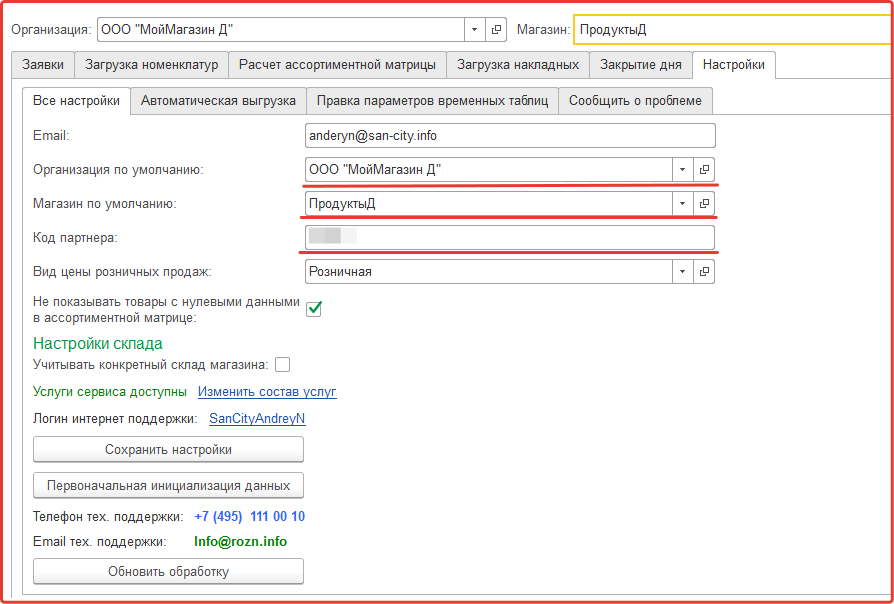Click the Вид цены розничных продаж field
Viewport: 894px width, 604px height.
(x=489, y=271)
